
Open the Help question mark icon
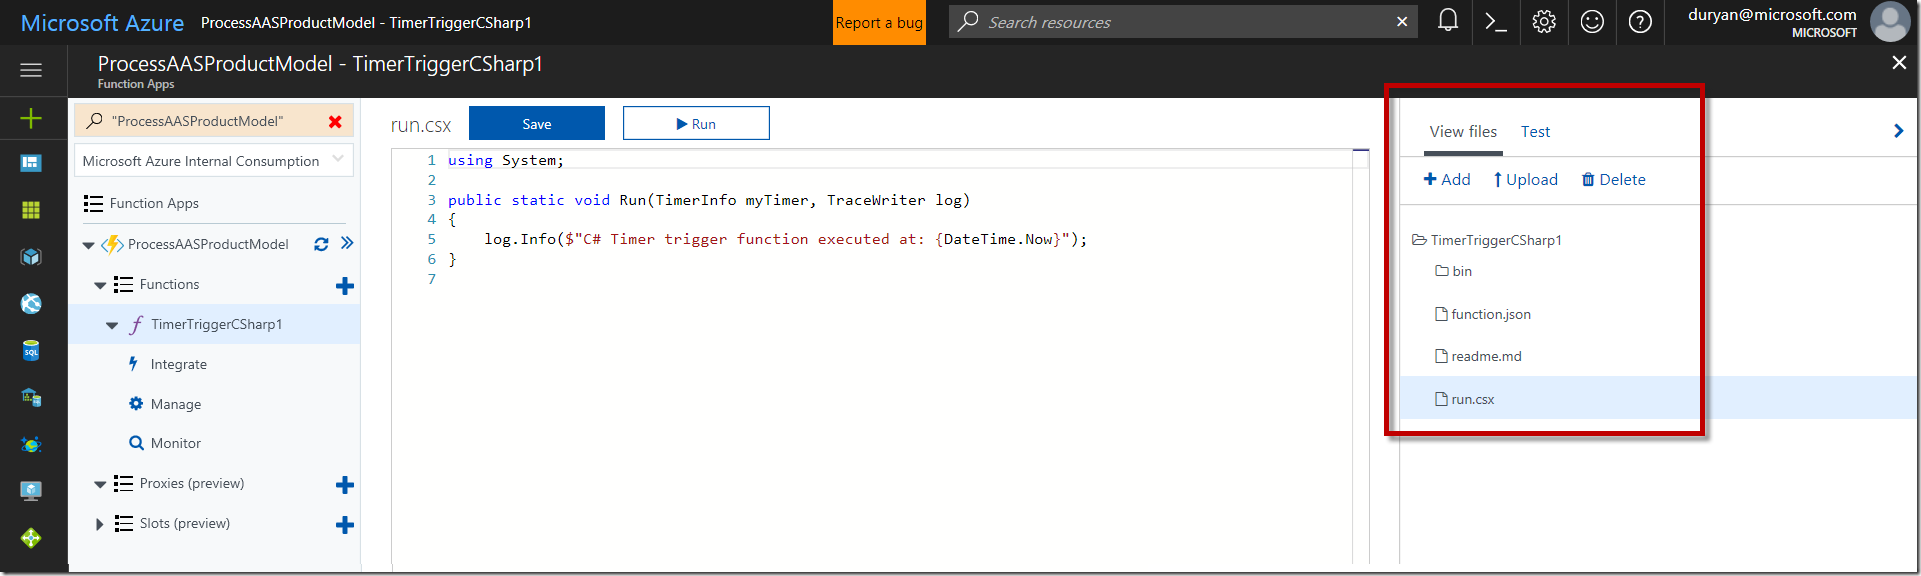click(1640, 21)
